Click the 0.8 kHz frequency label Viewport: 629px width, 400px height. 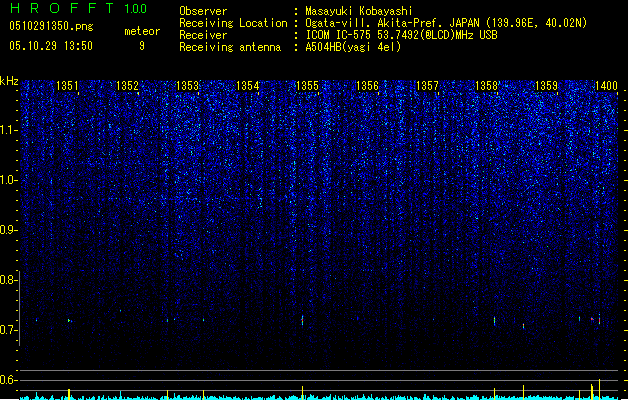8,280
